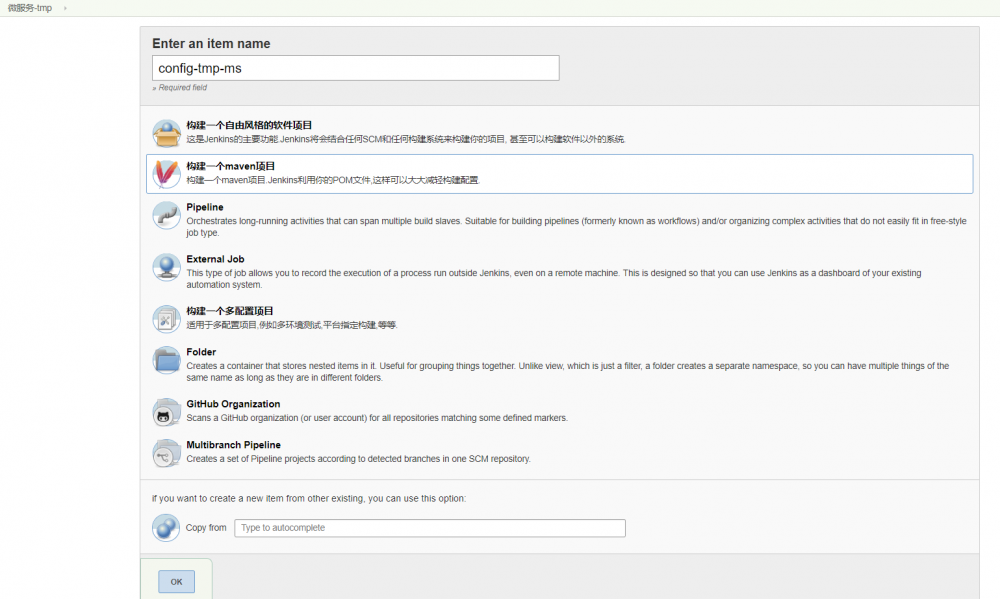Select the Pipeline project type

click(x=206, y=207)
